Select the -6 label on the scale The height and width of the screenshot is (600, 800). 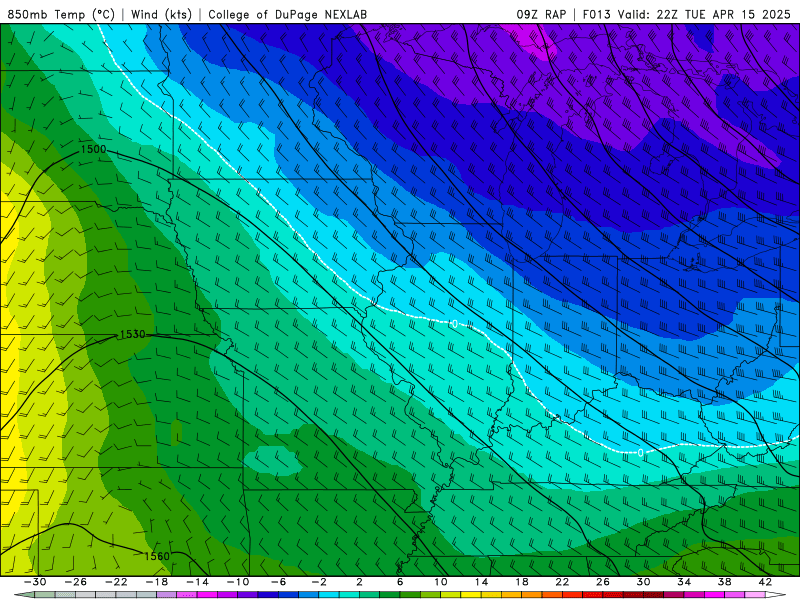(x=278, y=582)
